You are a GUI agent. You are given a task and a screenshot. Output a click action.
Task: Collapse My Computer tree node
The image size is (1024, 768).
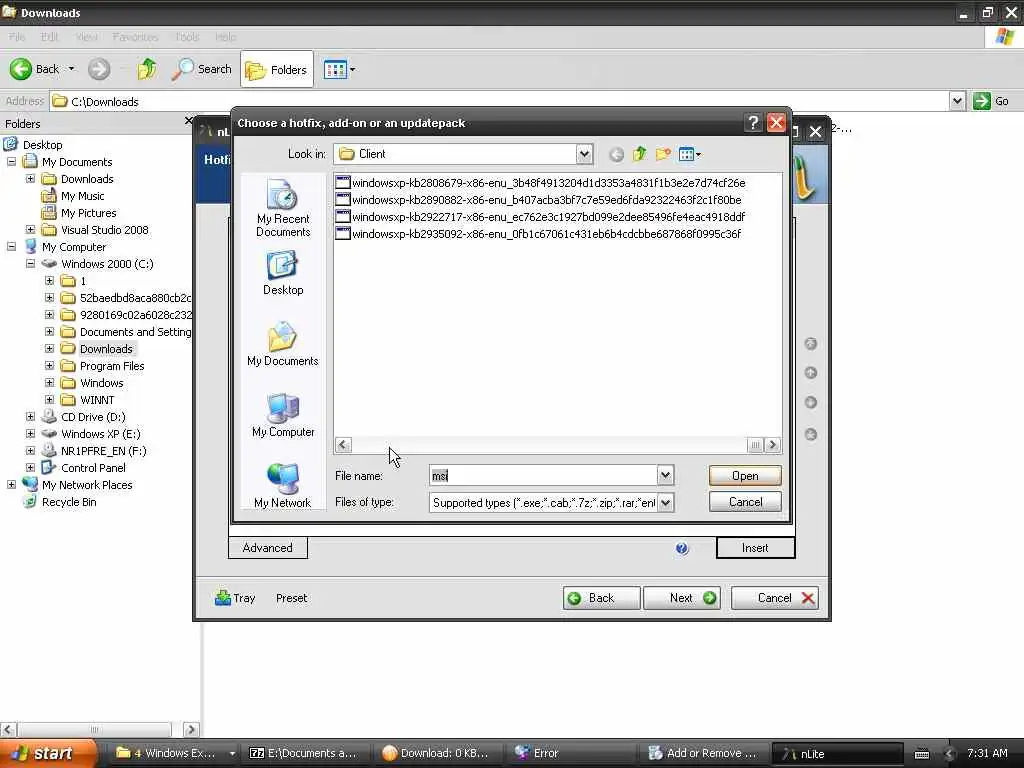point(12,246)
